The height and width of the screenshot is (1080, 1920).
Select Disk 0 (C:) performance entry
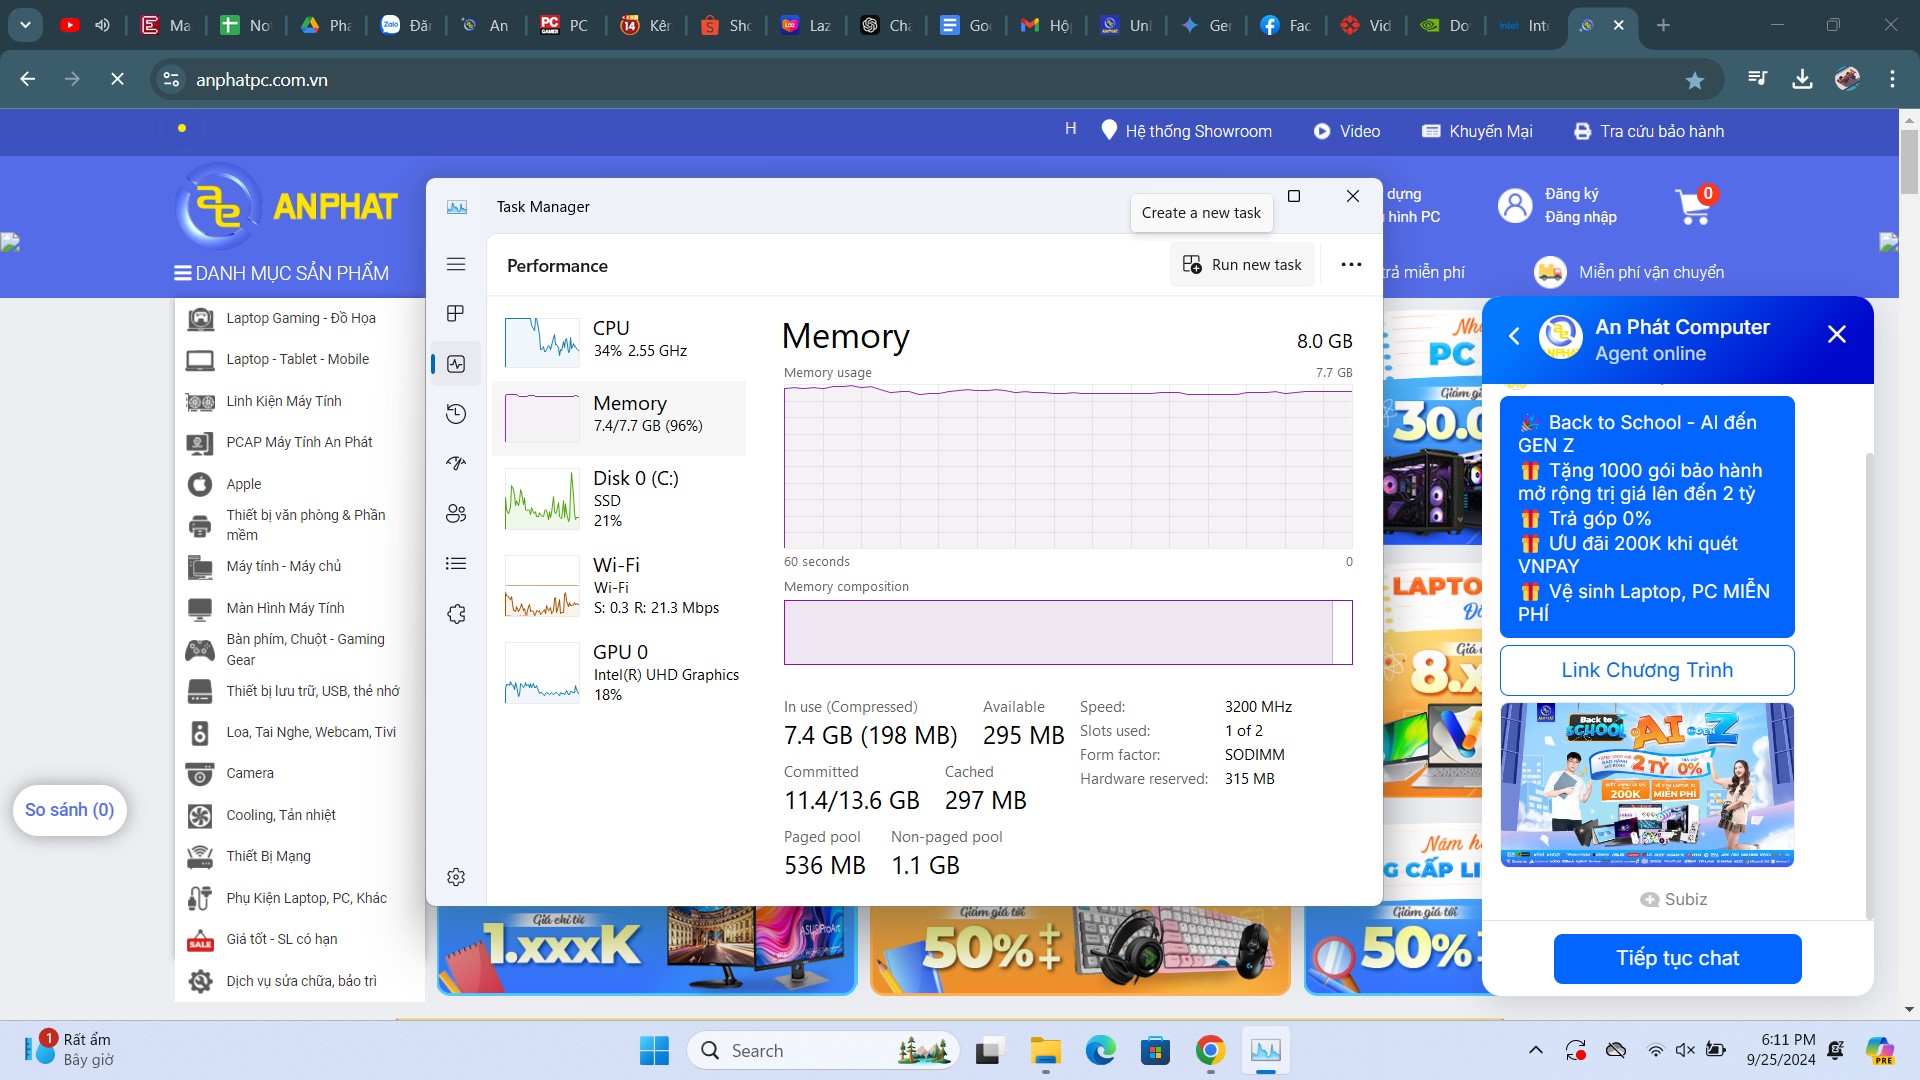coord(620,499)
